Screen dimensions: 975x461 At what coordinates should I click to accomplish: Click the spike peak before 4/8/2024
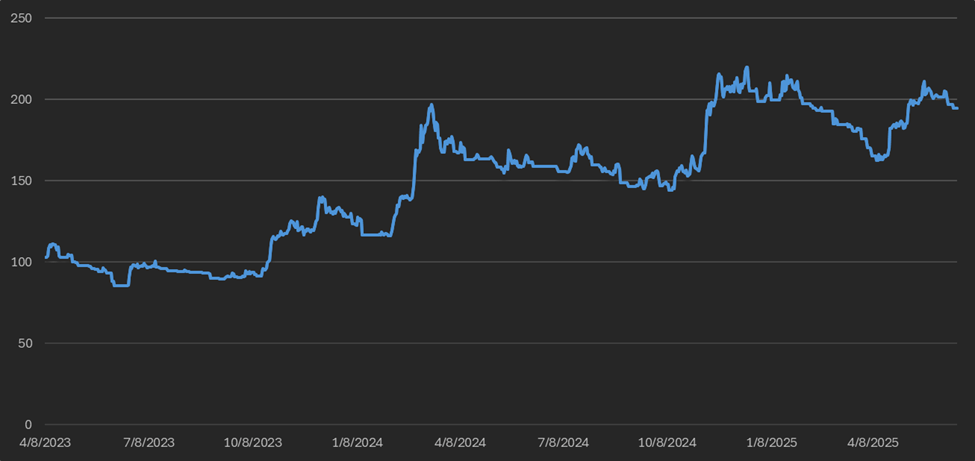[x=431, y=105]
